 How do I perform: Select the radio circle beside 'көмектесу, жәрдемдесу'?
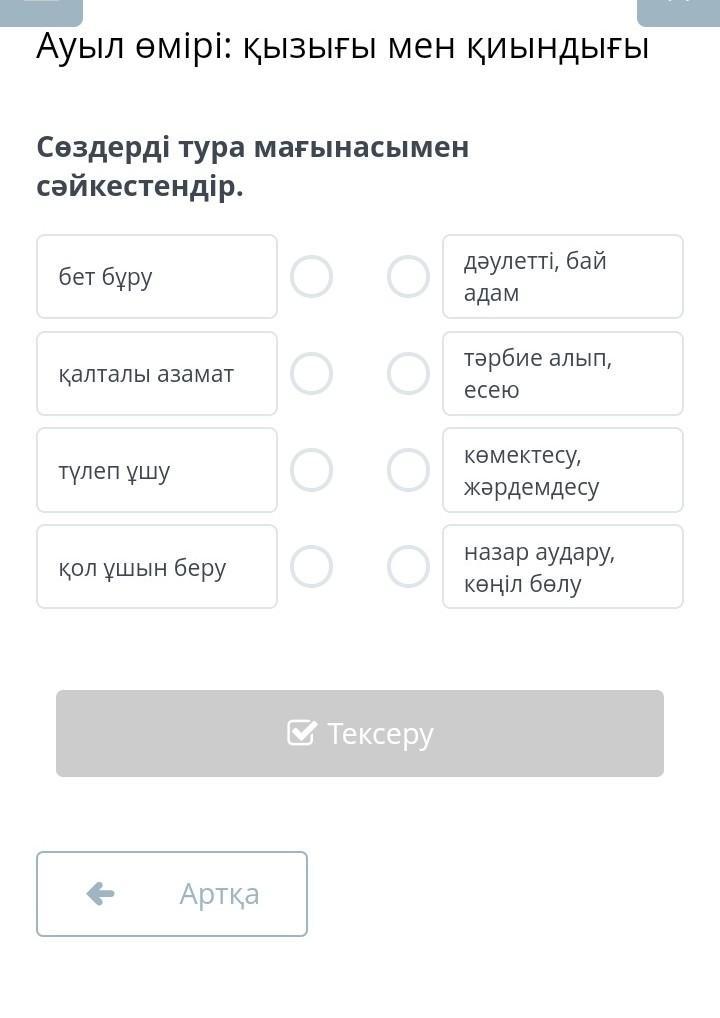pos(408,470)
